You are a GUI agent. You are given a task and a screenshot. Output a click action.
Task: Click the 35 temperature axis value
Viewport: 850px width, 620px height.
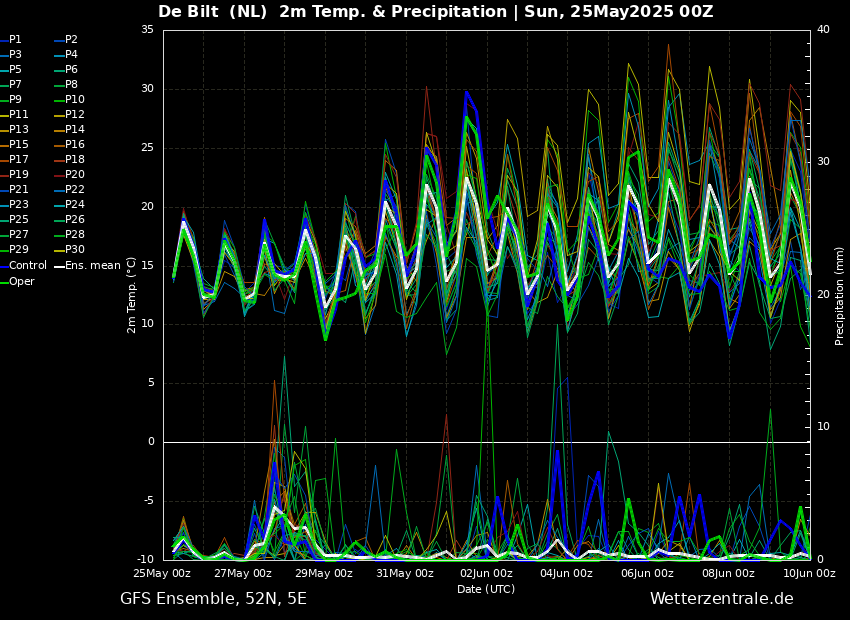pos(147,30)
